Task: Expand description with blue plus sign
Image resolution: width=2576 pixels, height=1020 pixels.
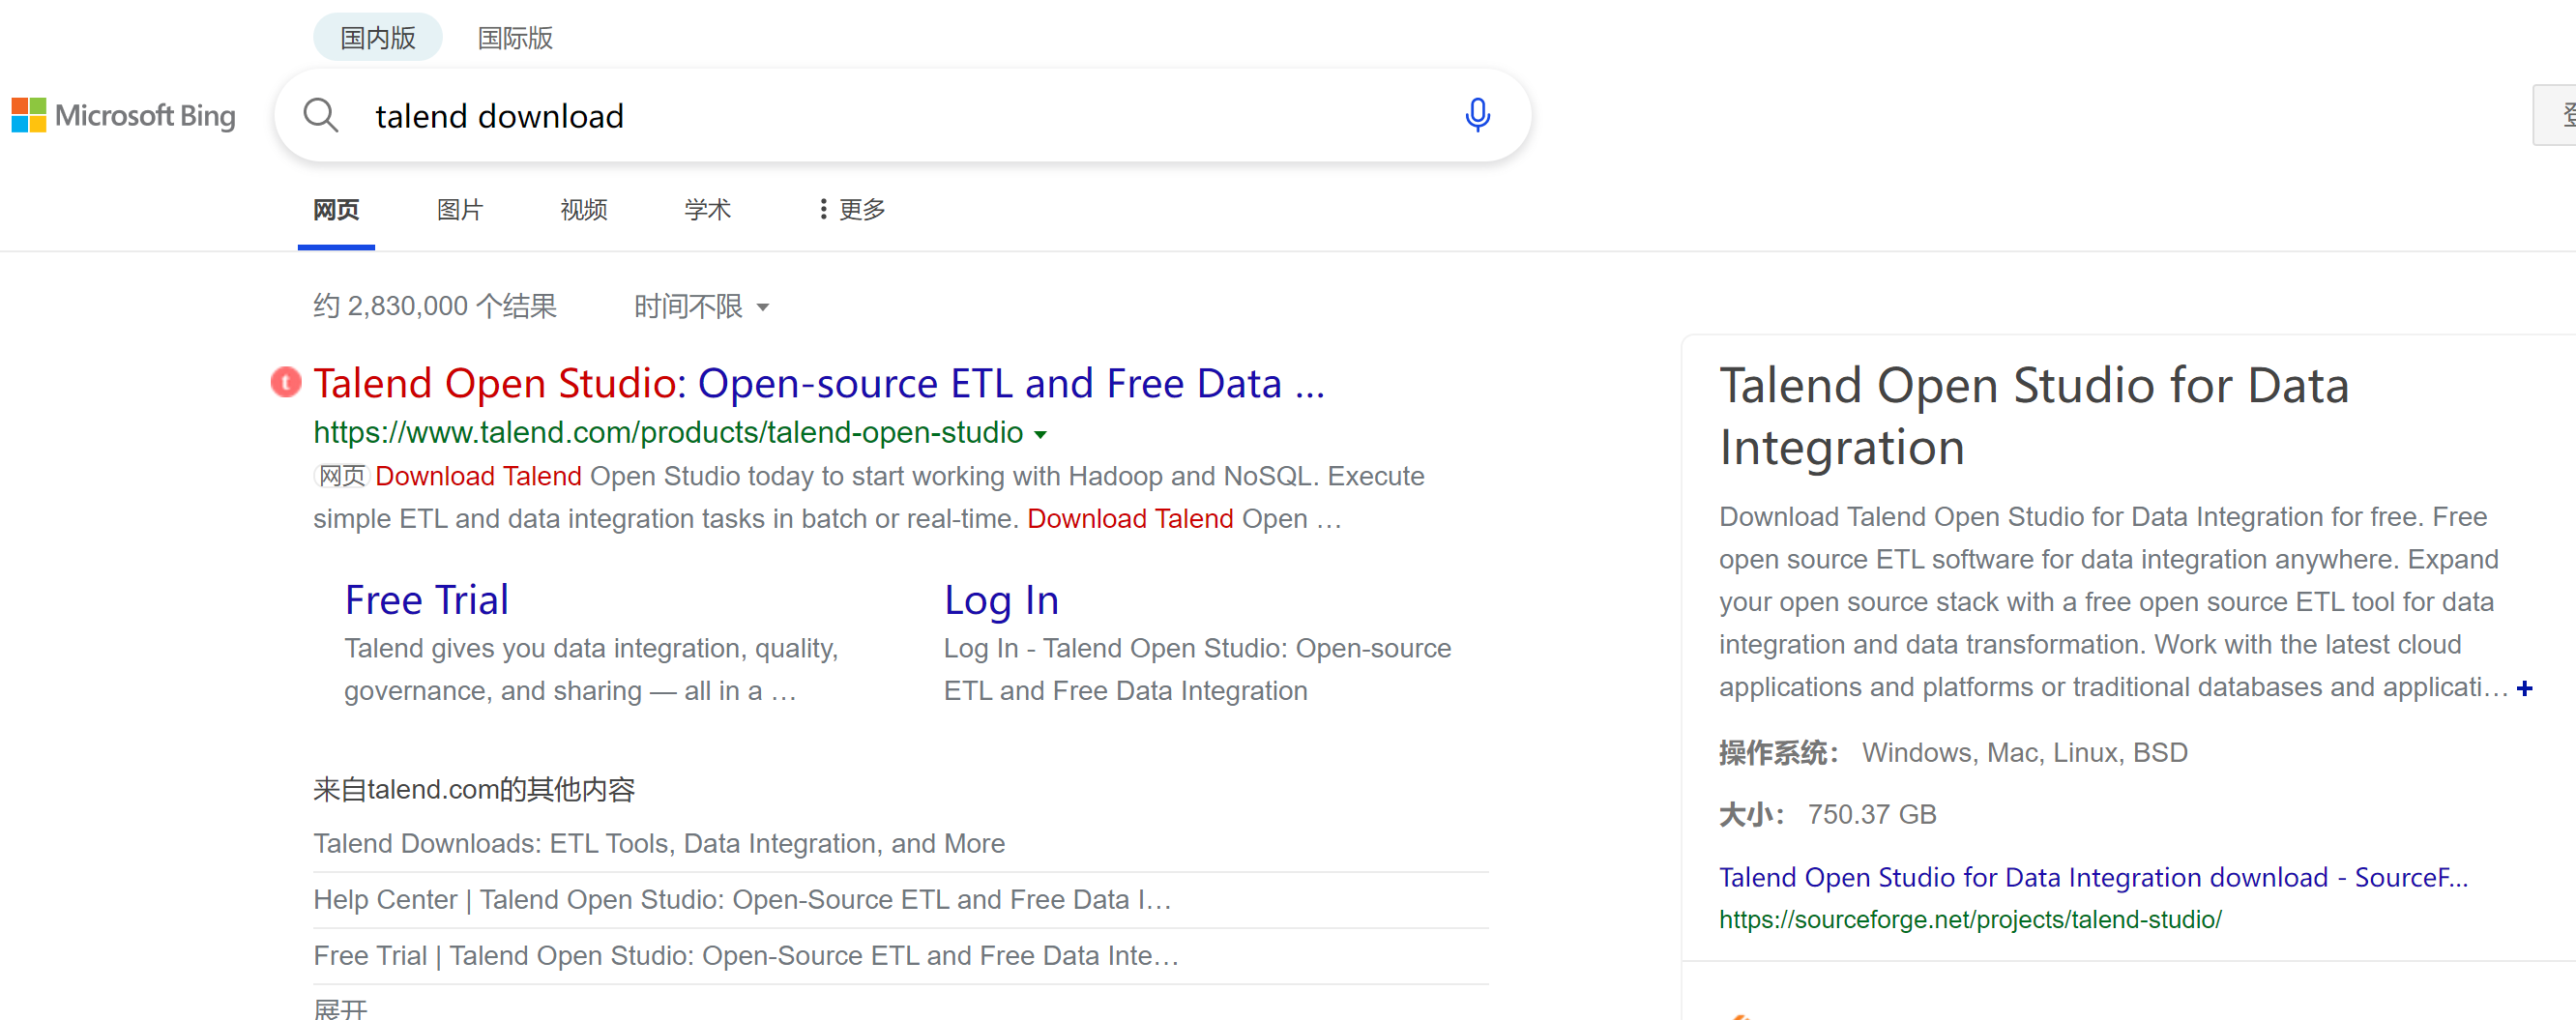Action: point(2525,688)
